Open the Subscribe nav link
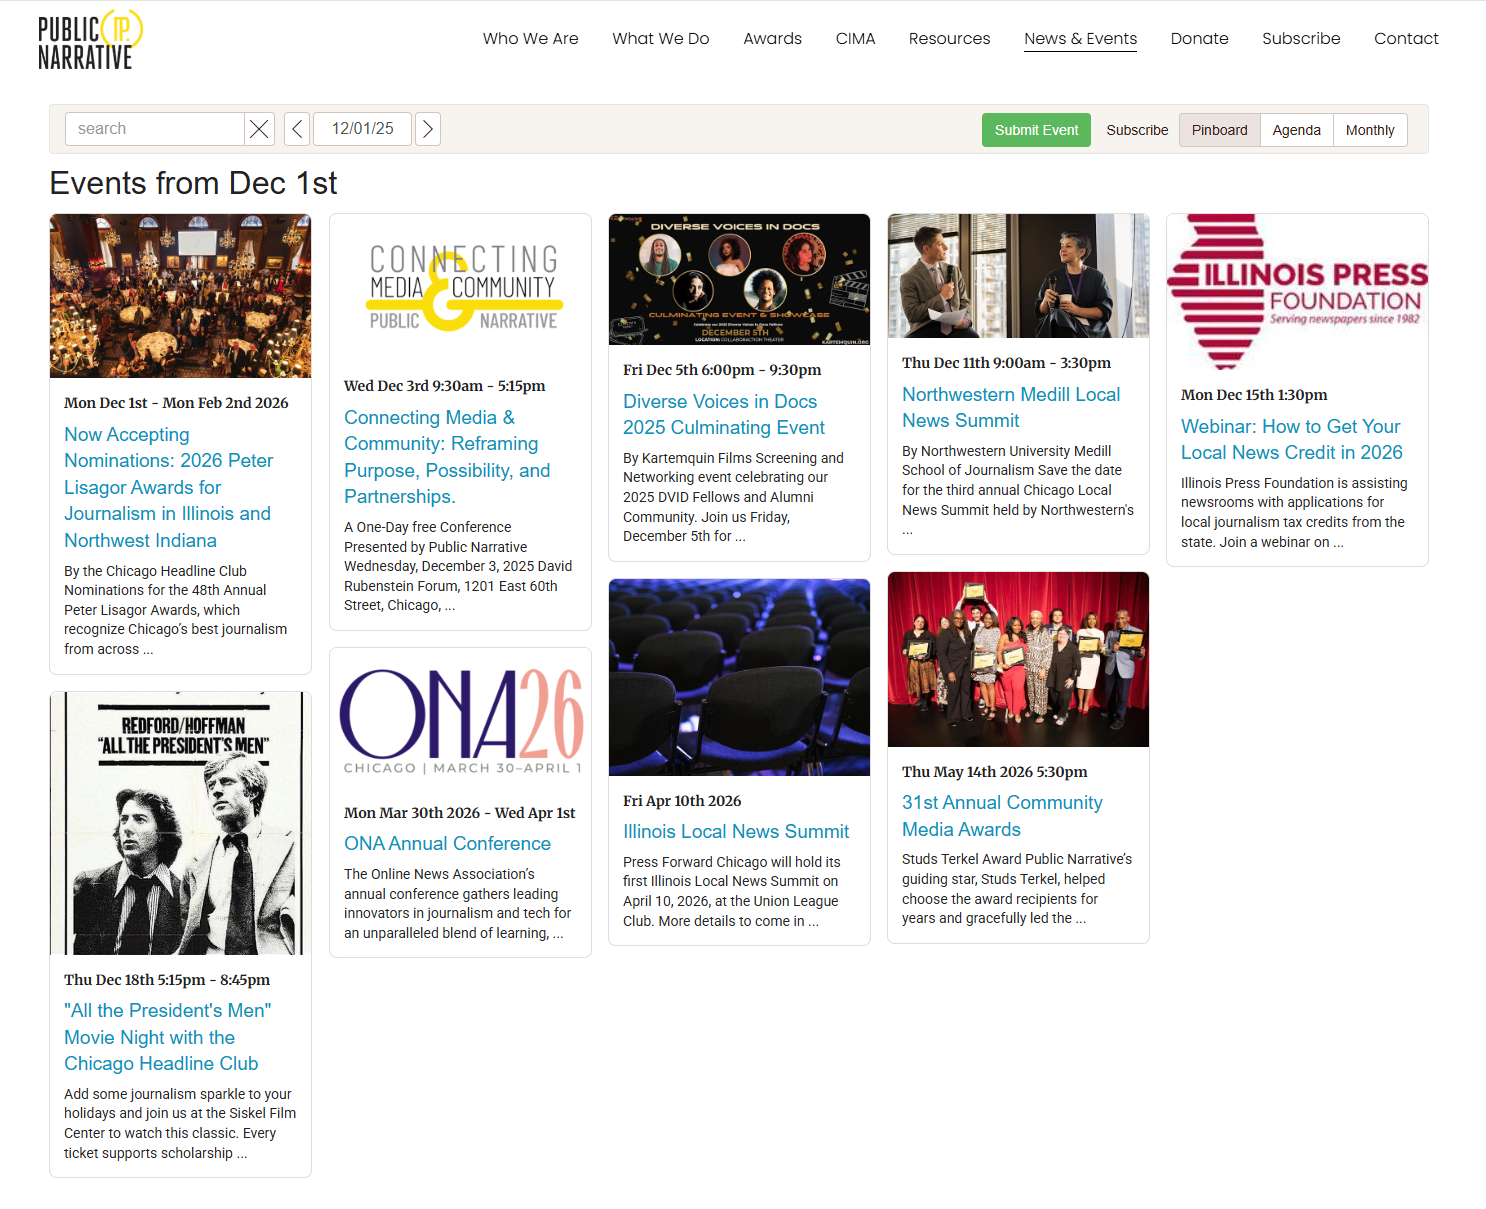This screenshot has width=1486, height=1209. (x=1301, y=39)
